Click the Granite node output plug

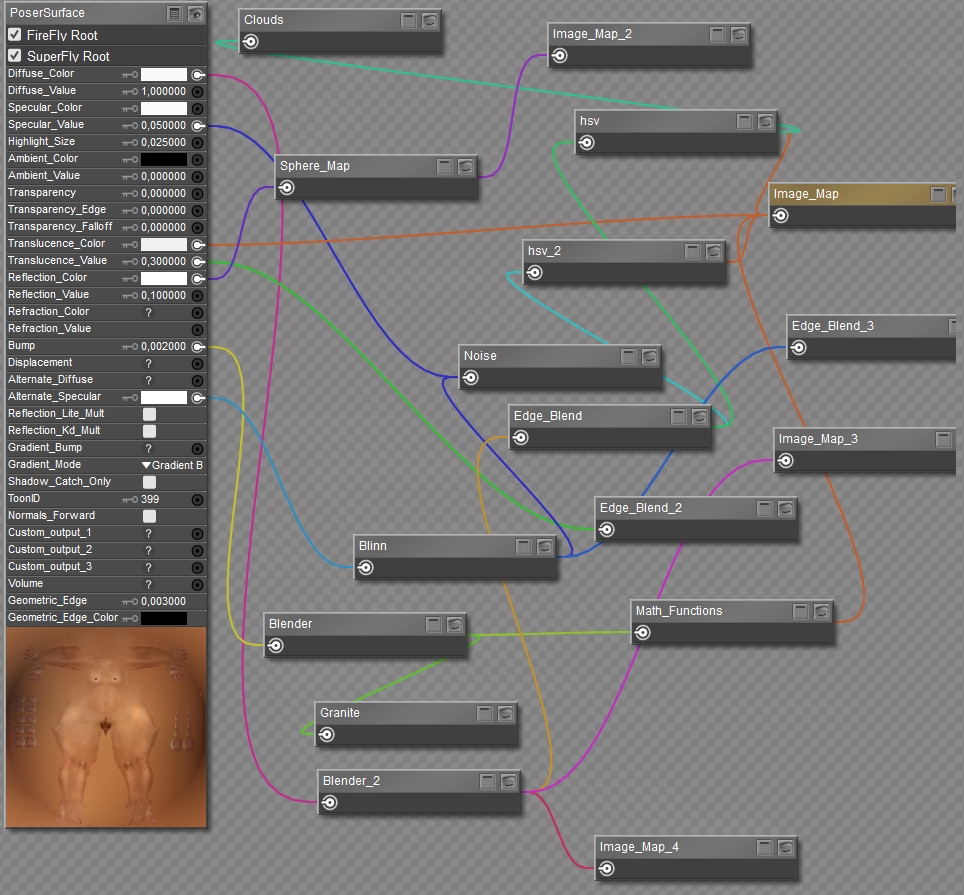pos(326,735)
